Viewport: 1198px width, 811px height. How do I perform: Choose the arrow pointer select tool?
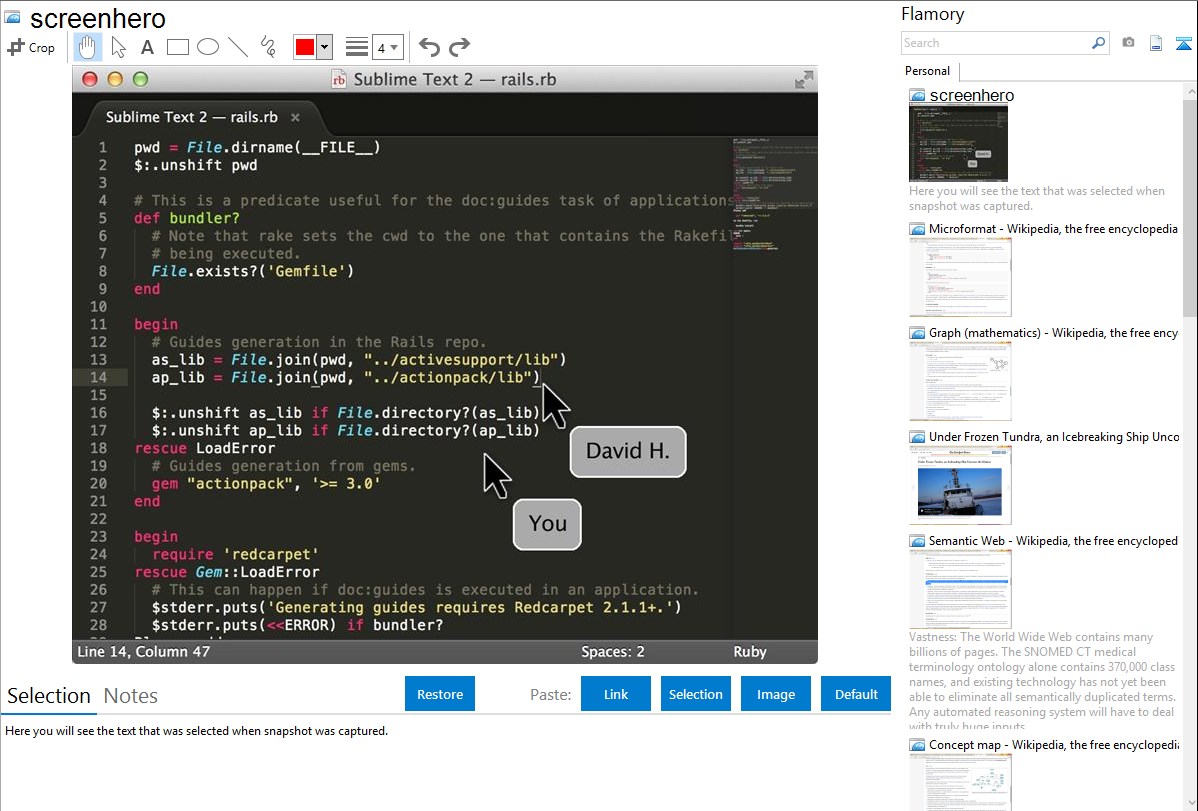tap(118, 47)
